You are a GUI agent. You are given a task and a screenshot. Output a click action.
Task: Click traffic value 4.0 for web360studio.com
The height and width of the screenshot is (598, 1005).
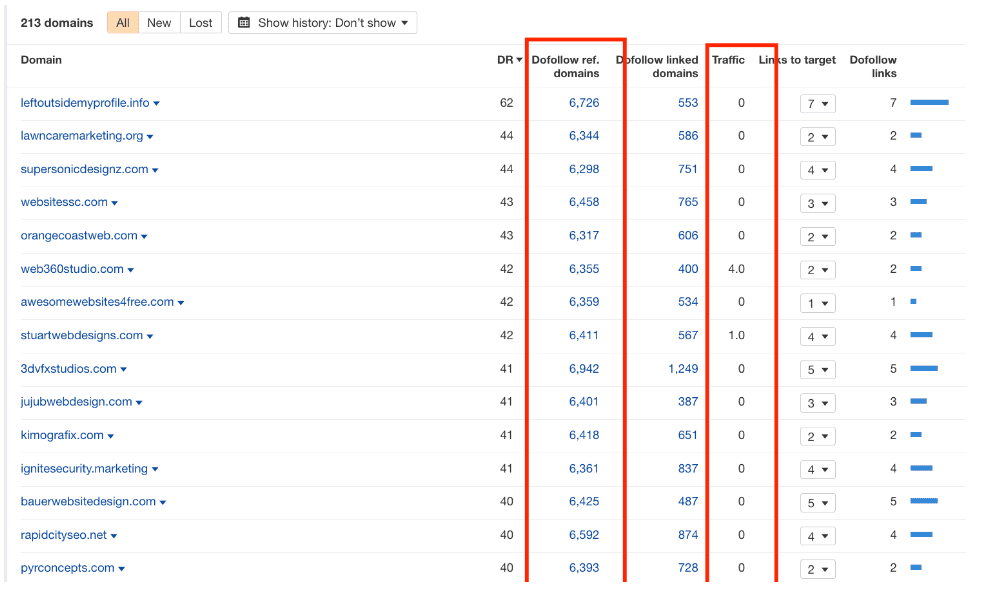[x=736, y=269]
